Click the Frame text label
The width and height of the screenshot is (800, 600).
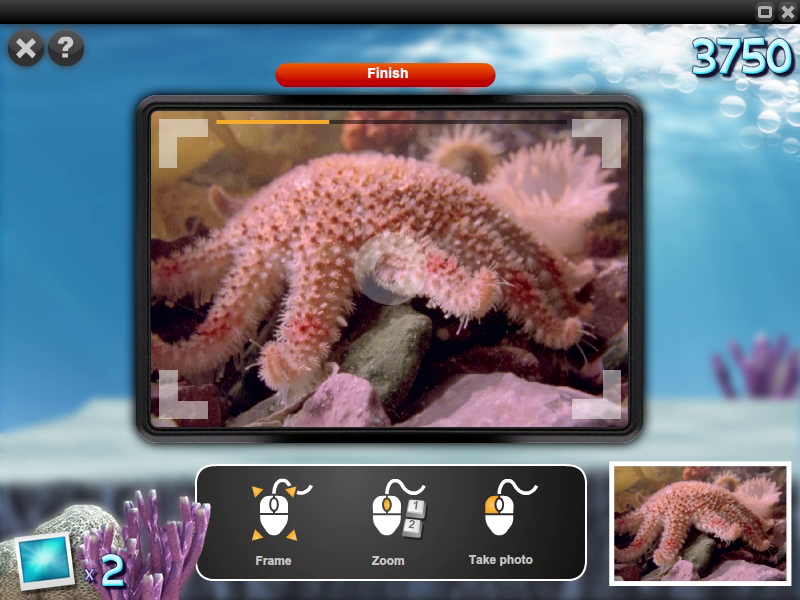pyautogui.click(x=273, y=561)
